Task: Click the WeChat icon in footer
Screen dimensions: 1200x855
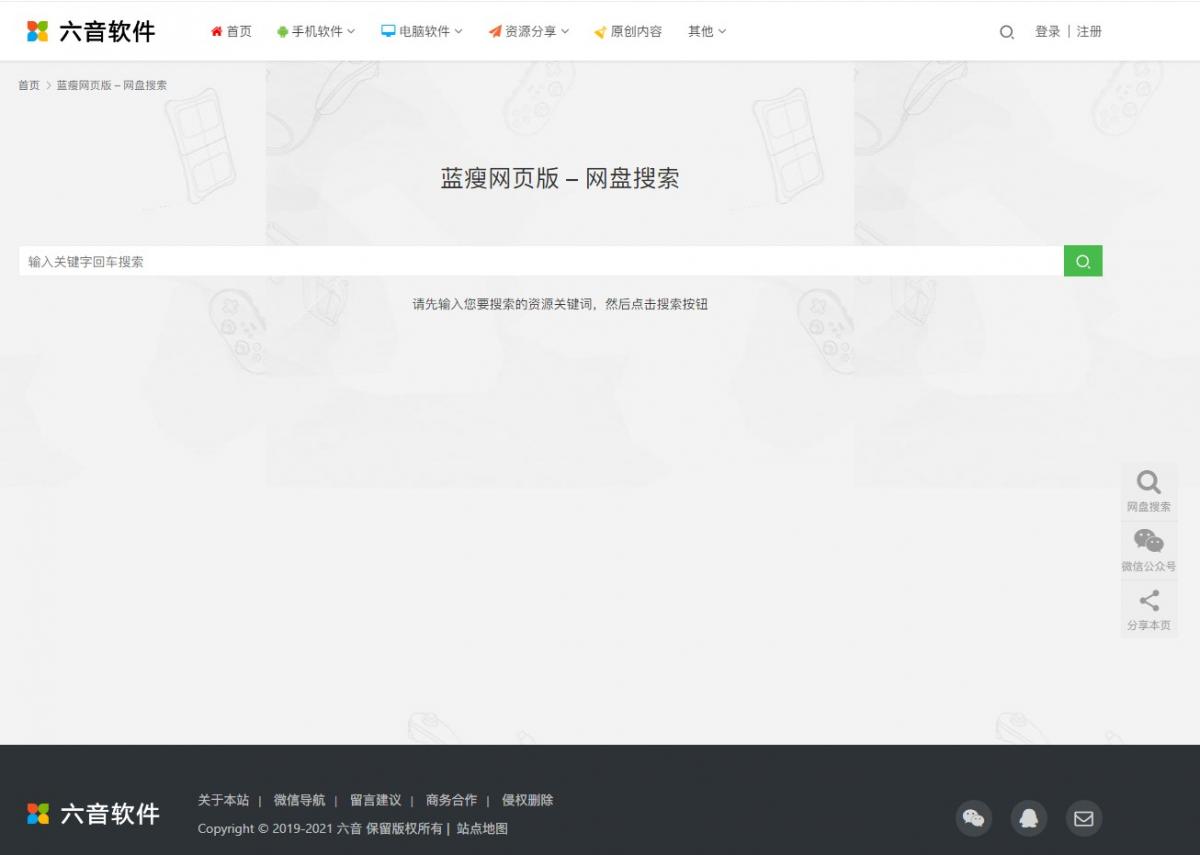Action: (973, 818)
